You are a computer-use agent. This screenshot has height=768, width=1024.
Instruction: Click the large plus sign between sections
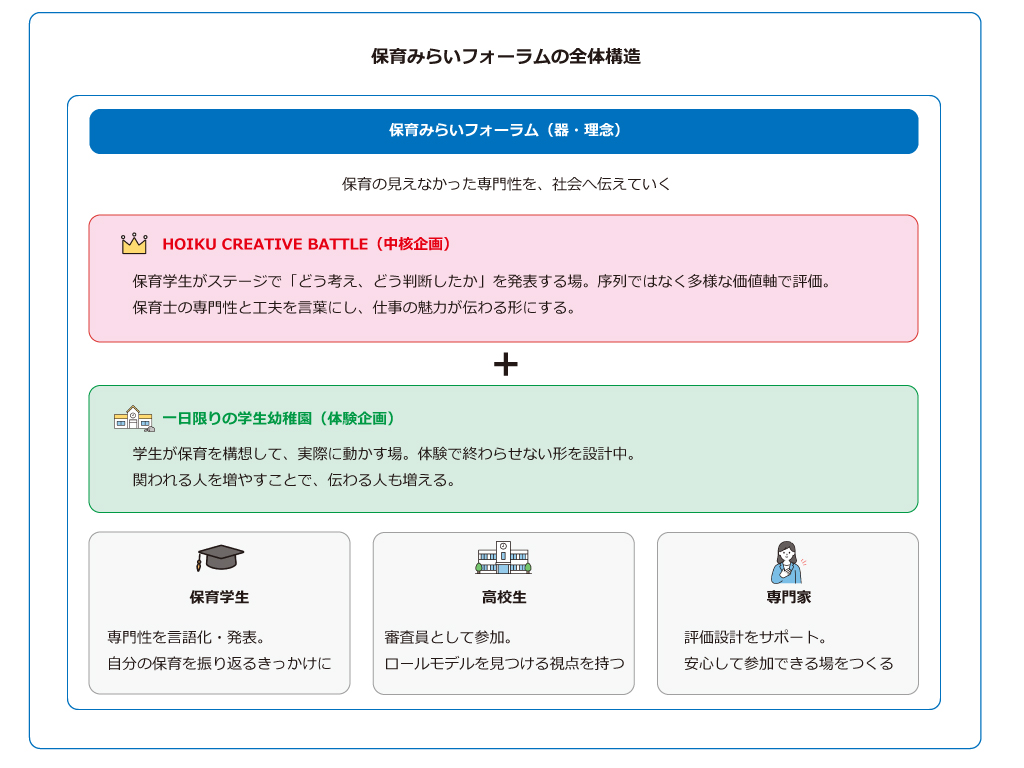click(x=505, y=364)
